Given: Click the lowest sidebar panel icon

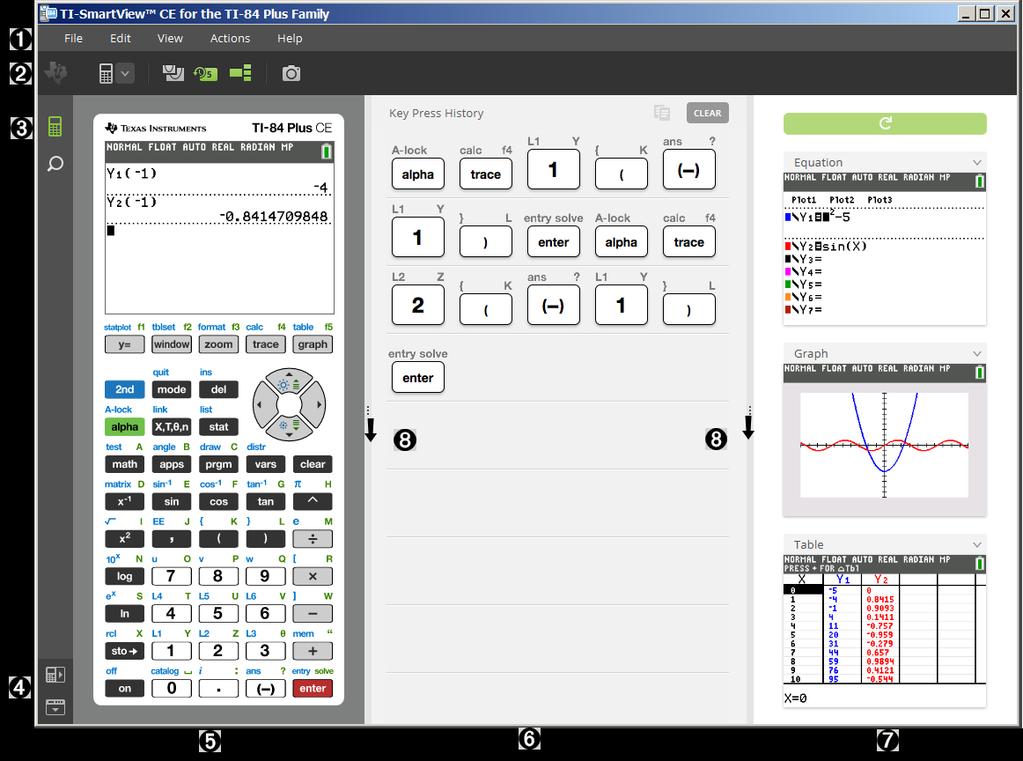Looking at the screenshot, I should pyautogui.click(x=55, y=707).
